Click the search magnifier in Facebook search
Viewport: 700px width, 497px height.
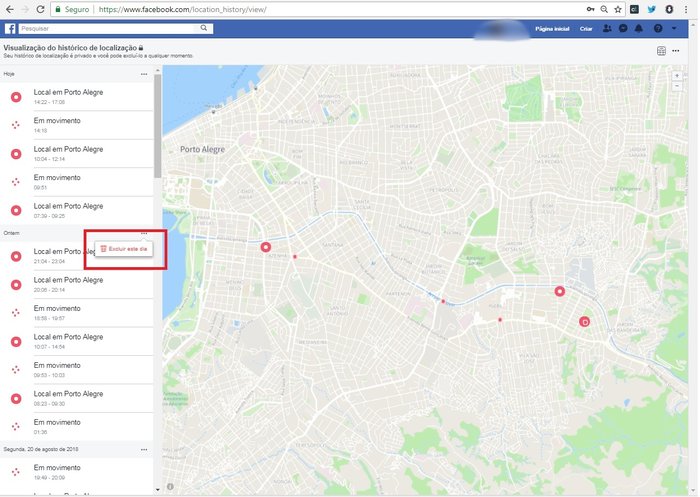point(204,28)
